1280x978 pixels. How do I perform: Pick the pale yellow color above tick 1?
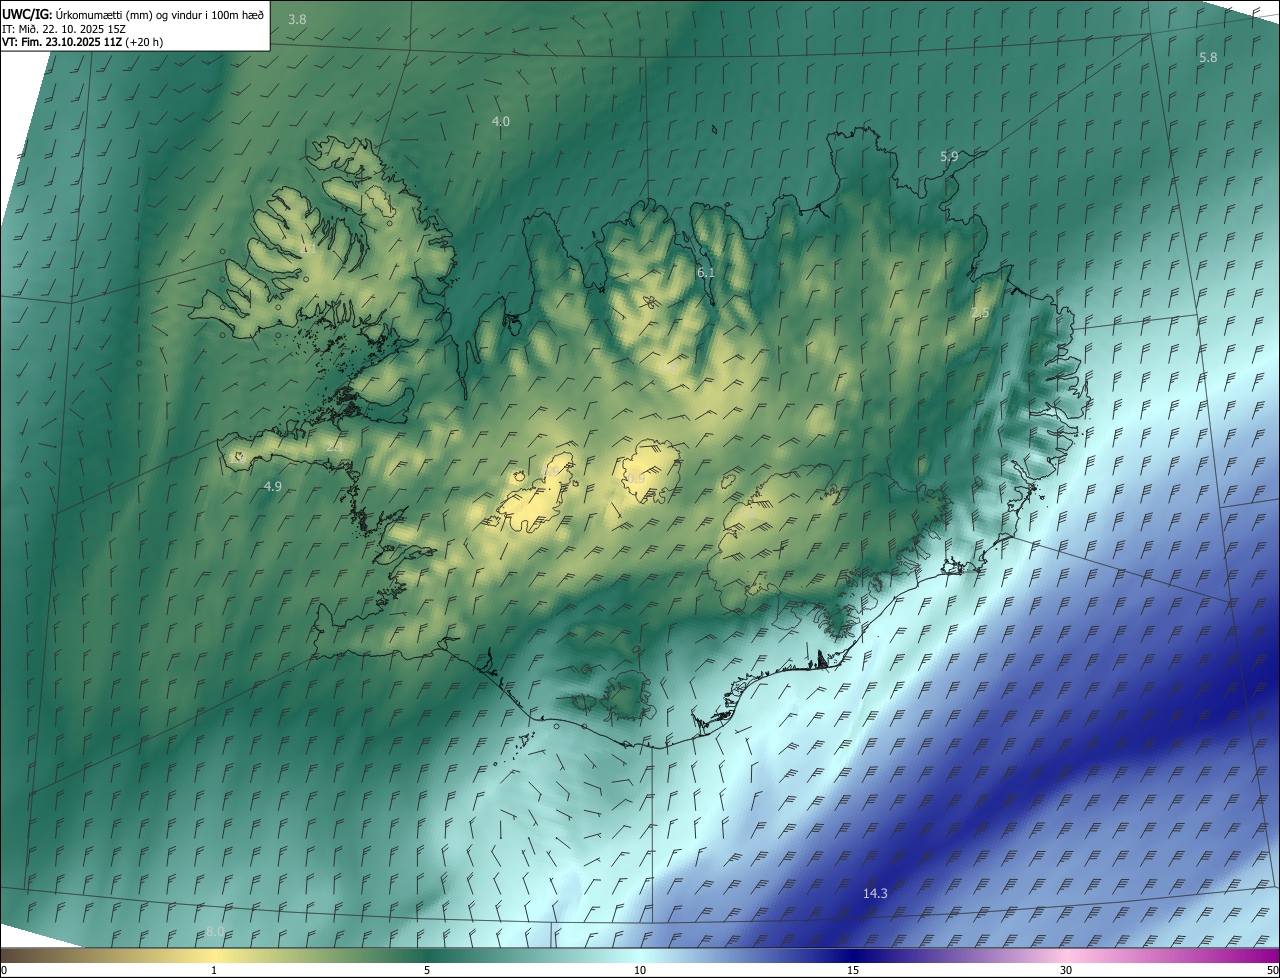pyautogui.click(x=214, y=955)
